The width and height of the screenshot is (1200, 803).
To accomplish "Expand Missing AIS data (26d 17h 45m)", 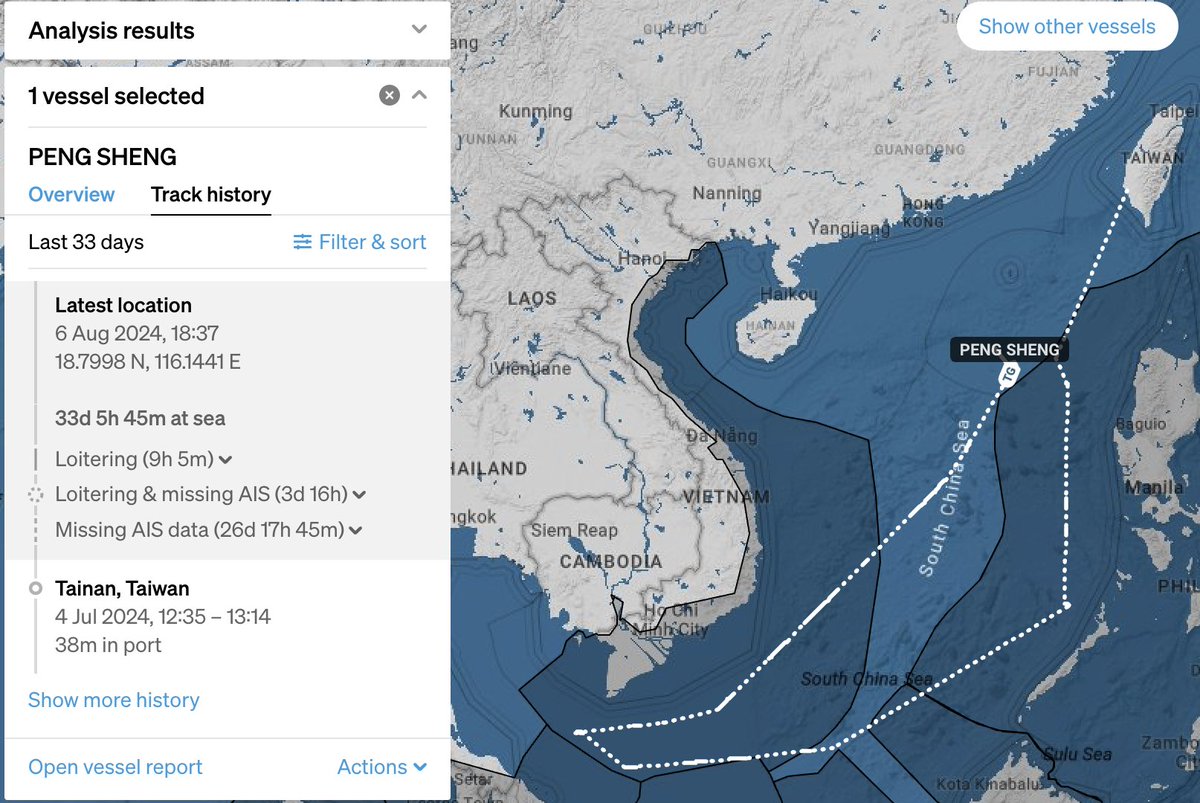I will tap(208, 529).
